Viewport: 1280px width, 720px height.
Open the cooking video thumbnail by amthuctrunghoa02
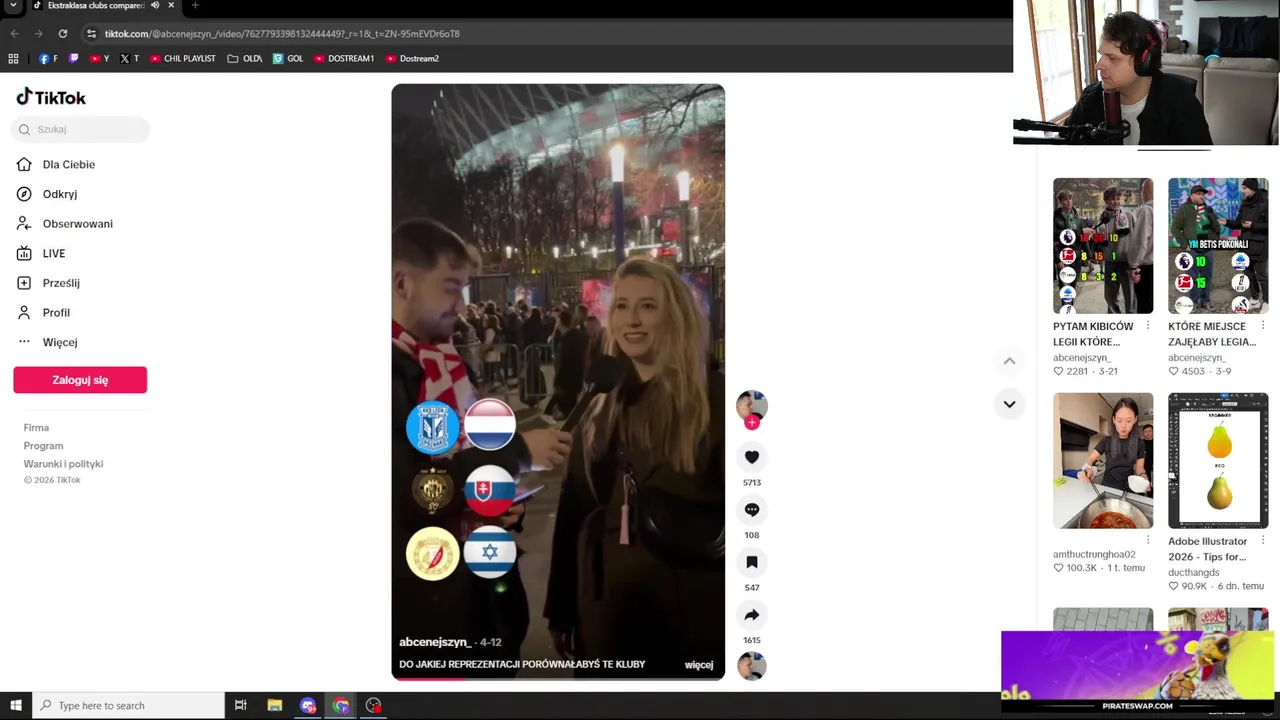pos(1103,461)
